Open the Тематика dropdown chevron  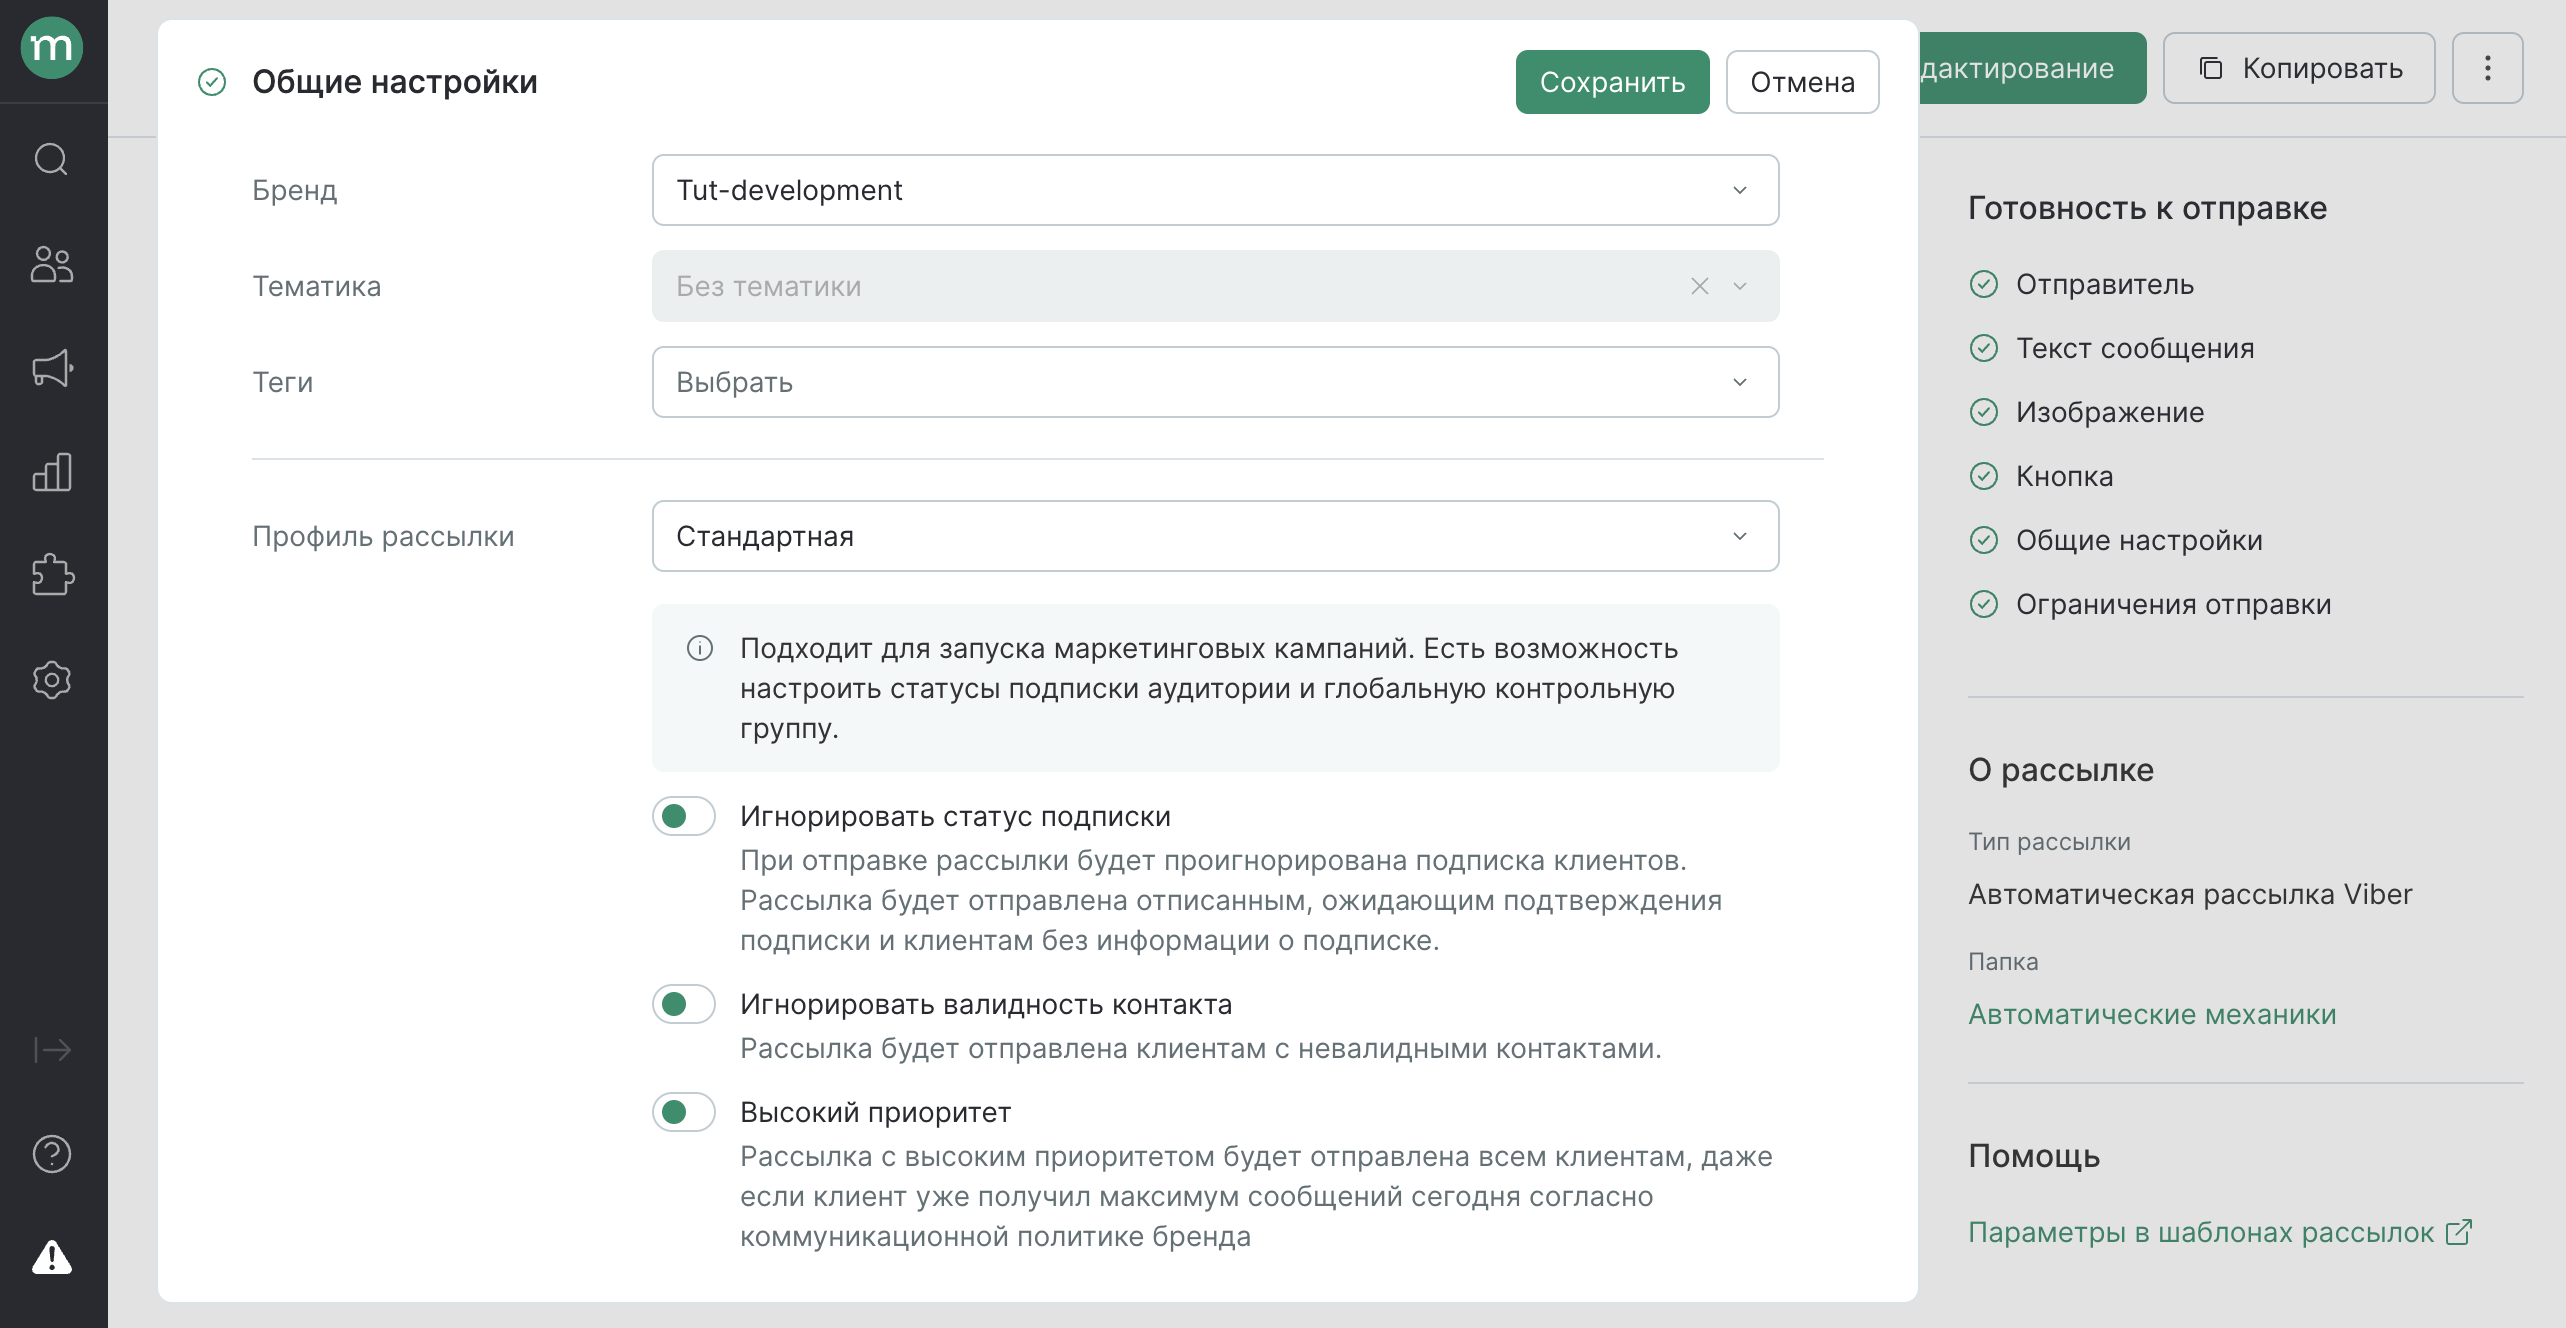coord(1740,286)
